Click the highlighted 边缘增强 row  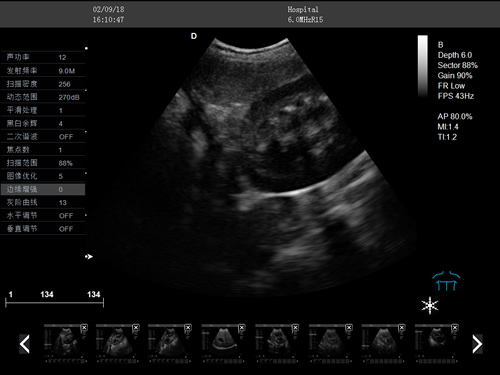43,189
